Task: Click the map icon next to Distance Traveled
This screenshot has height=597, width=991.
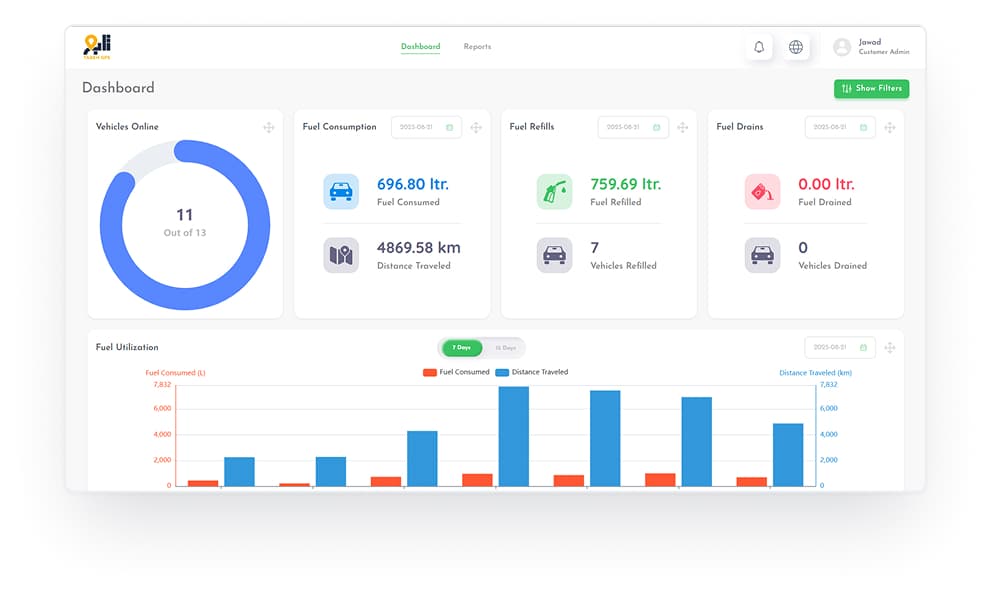Action: point(340,255)
